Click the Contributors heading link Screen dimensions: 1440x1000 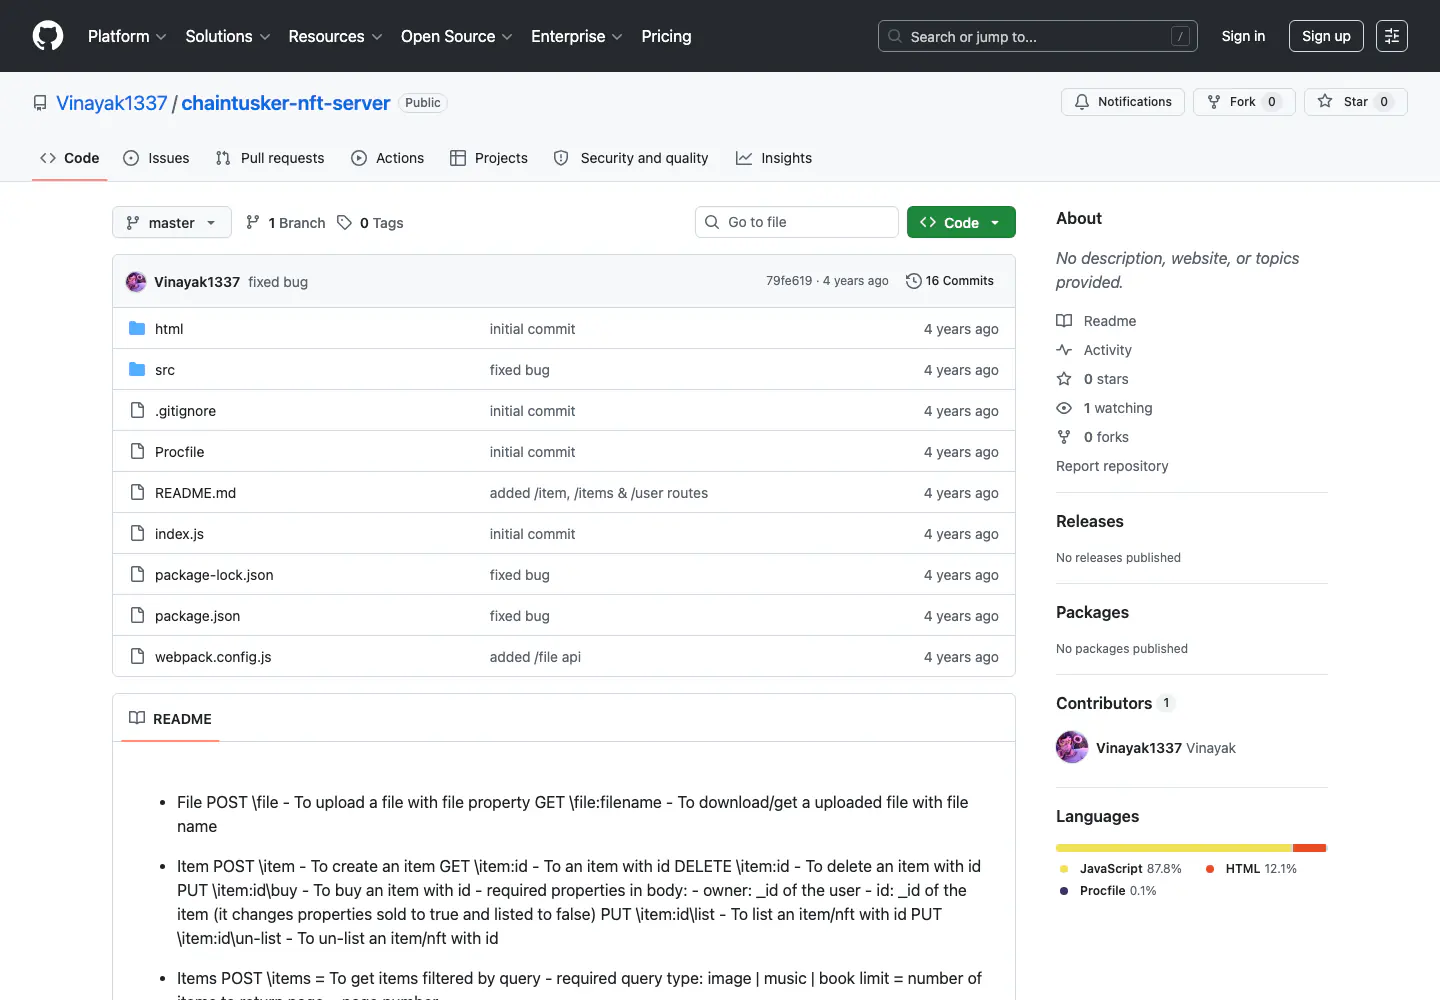[x=1115, y=703]
